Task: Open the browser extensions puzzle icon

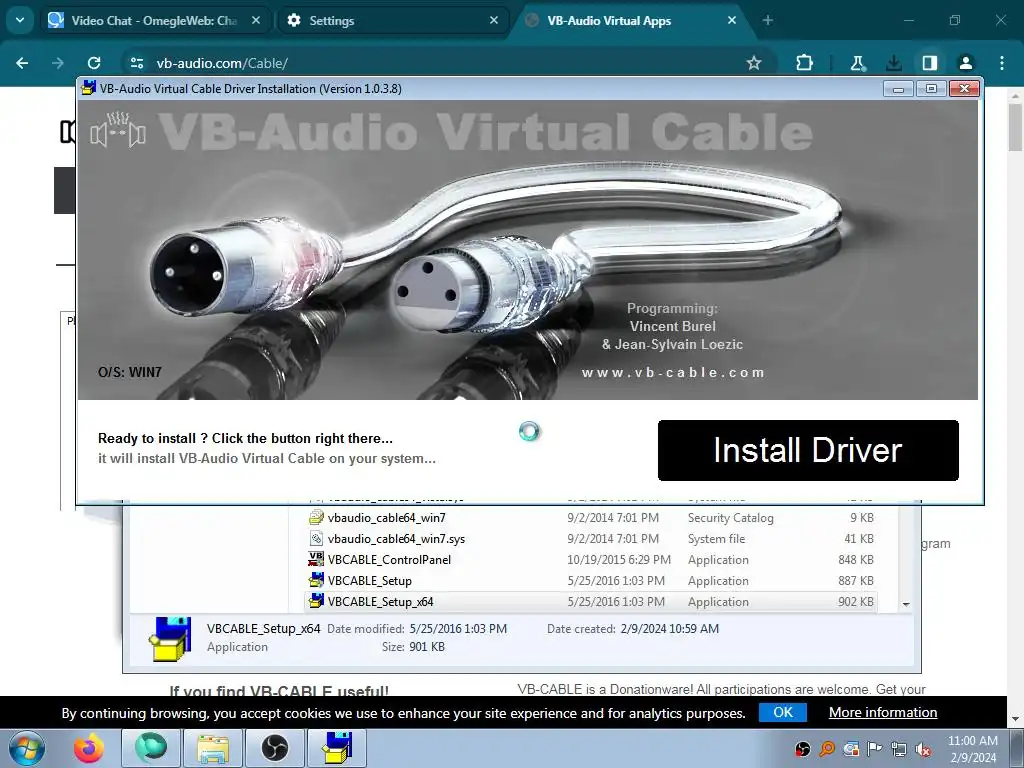Action: 805,63
